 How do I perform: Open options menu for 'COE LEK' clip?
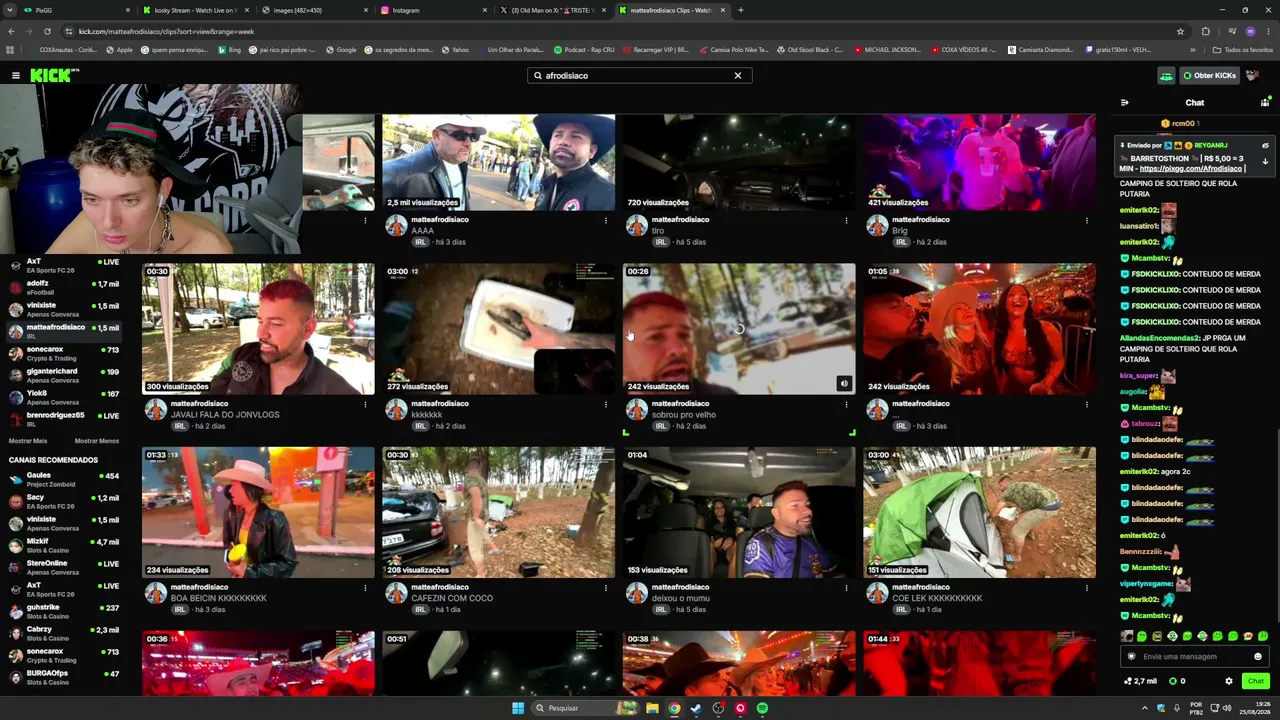pyautogui.click(x=1087, y=589)
